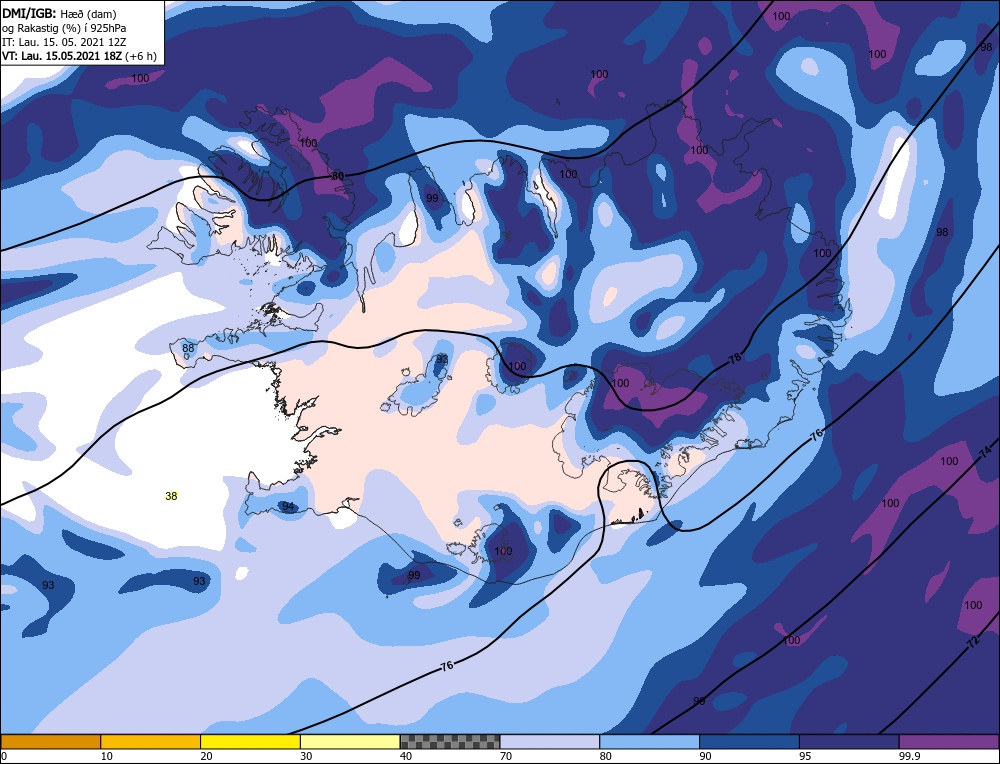Click the 10–20 orange legend swatch
Screen dimensions: 1000x764
[x=151, y=741]
